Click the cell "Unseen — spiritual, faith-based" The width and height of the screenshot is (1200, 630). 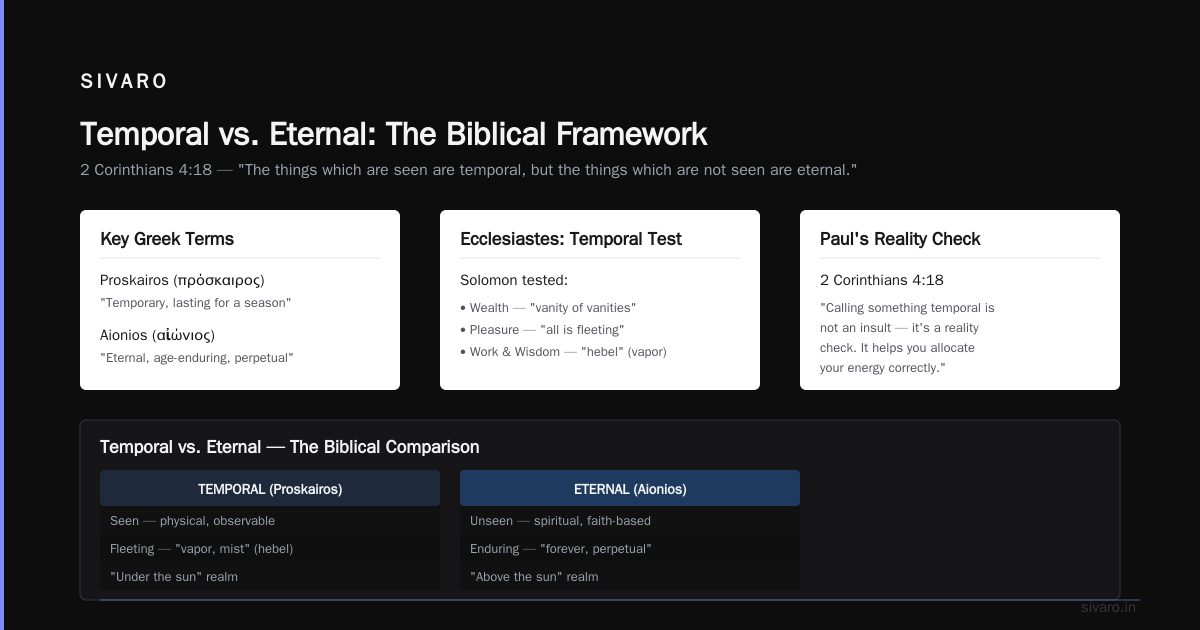(630, 521)
